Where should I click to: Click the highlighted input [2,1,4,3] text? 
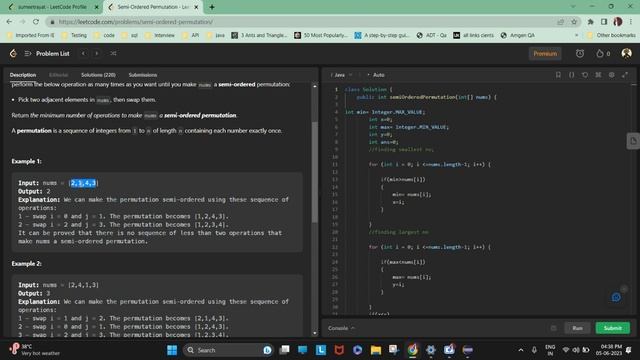pyautogui.click(x=83, y=183)
